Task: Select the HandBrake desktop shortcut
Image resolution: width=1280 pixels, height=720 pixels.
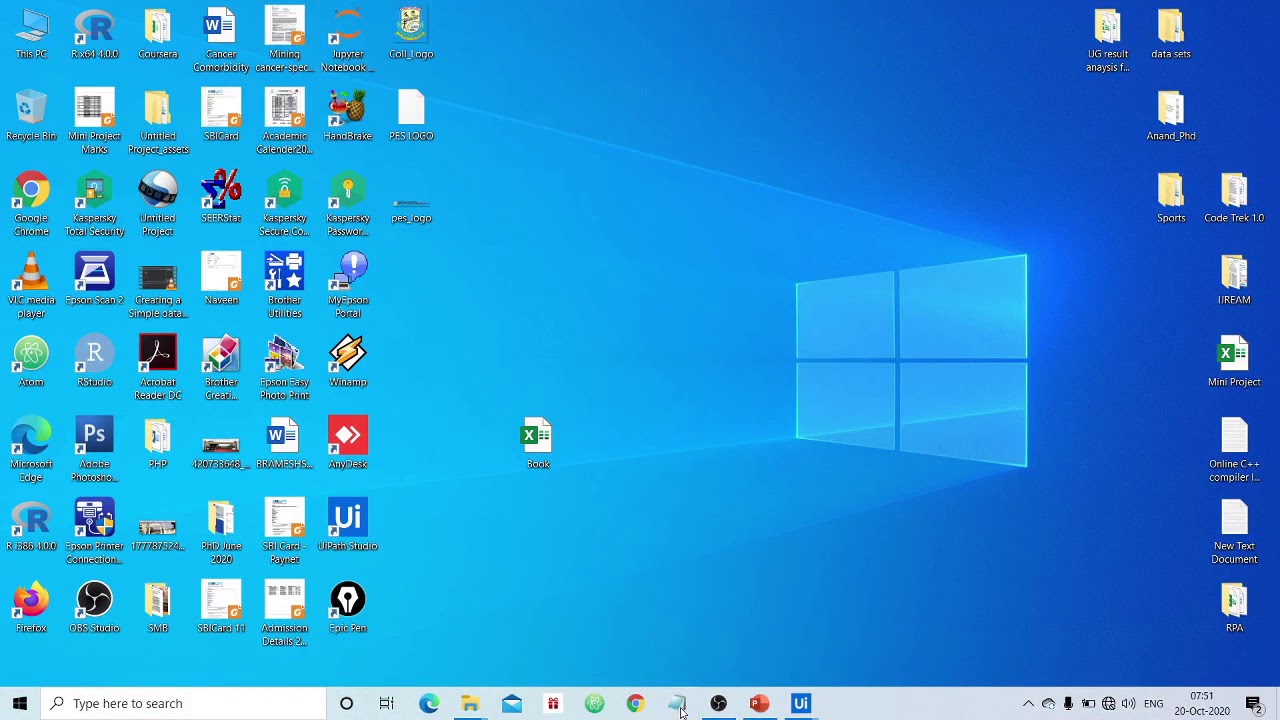Action: point(348,117)
